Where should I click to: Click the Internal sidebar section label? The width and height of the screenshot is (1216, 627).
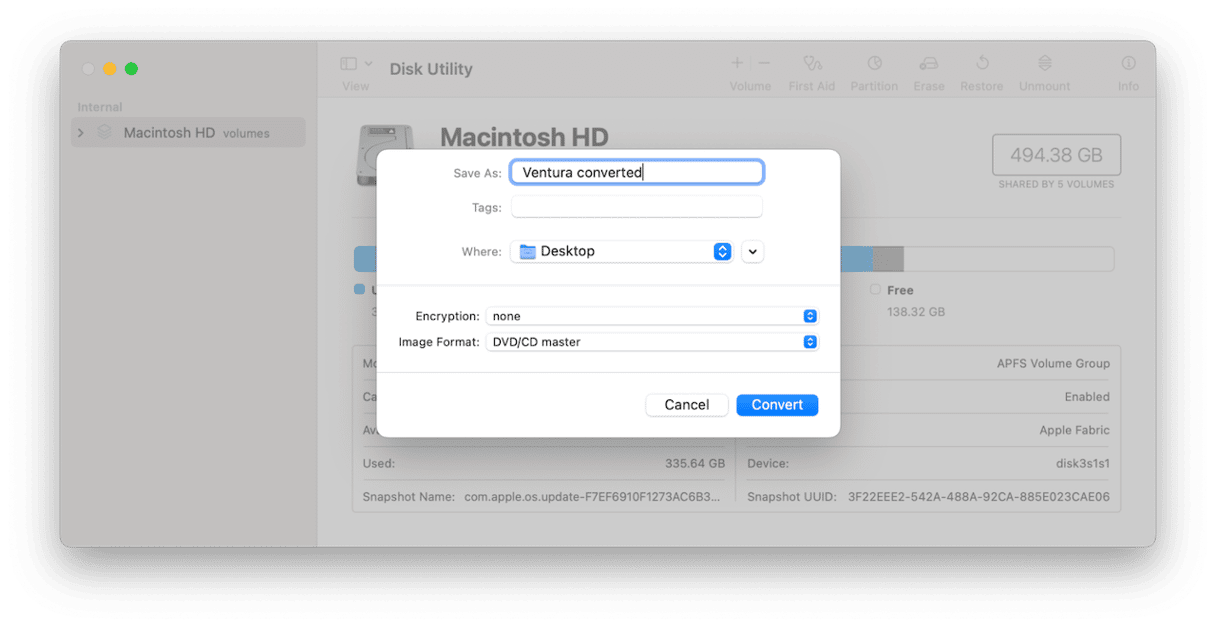[100, 107]
